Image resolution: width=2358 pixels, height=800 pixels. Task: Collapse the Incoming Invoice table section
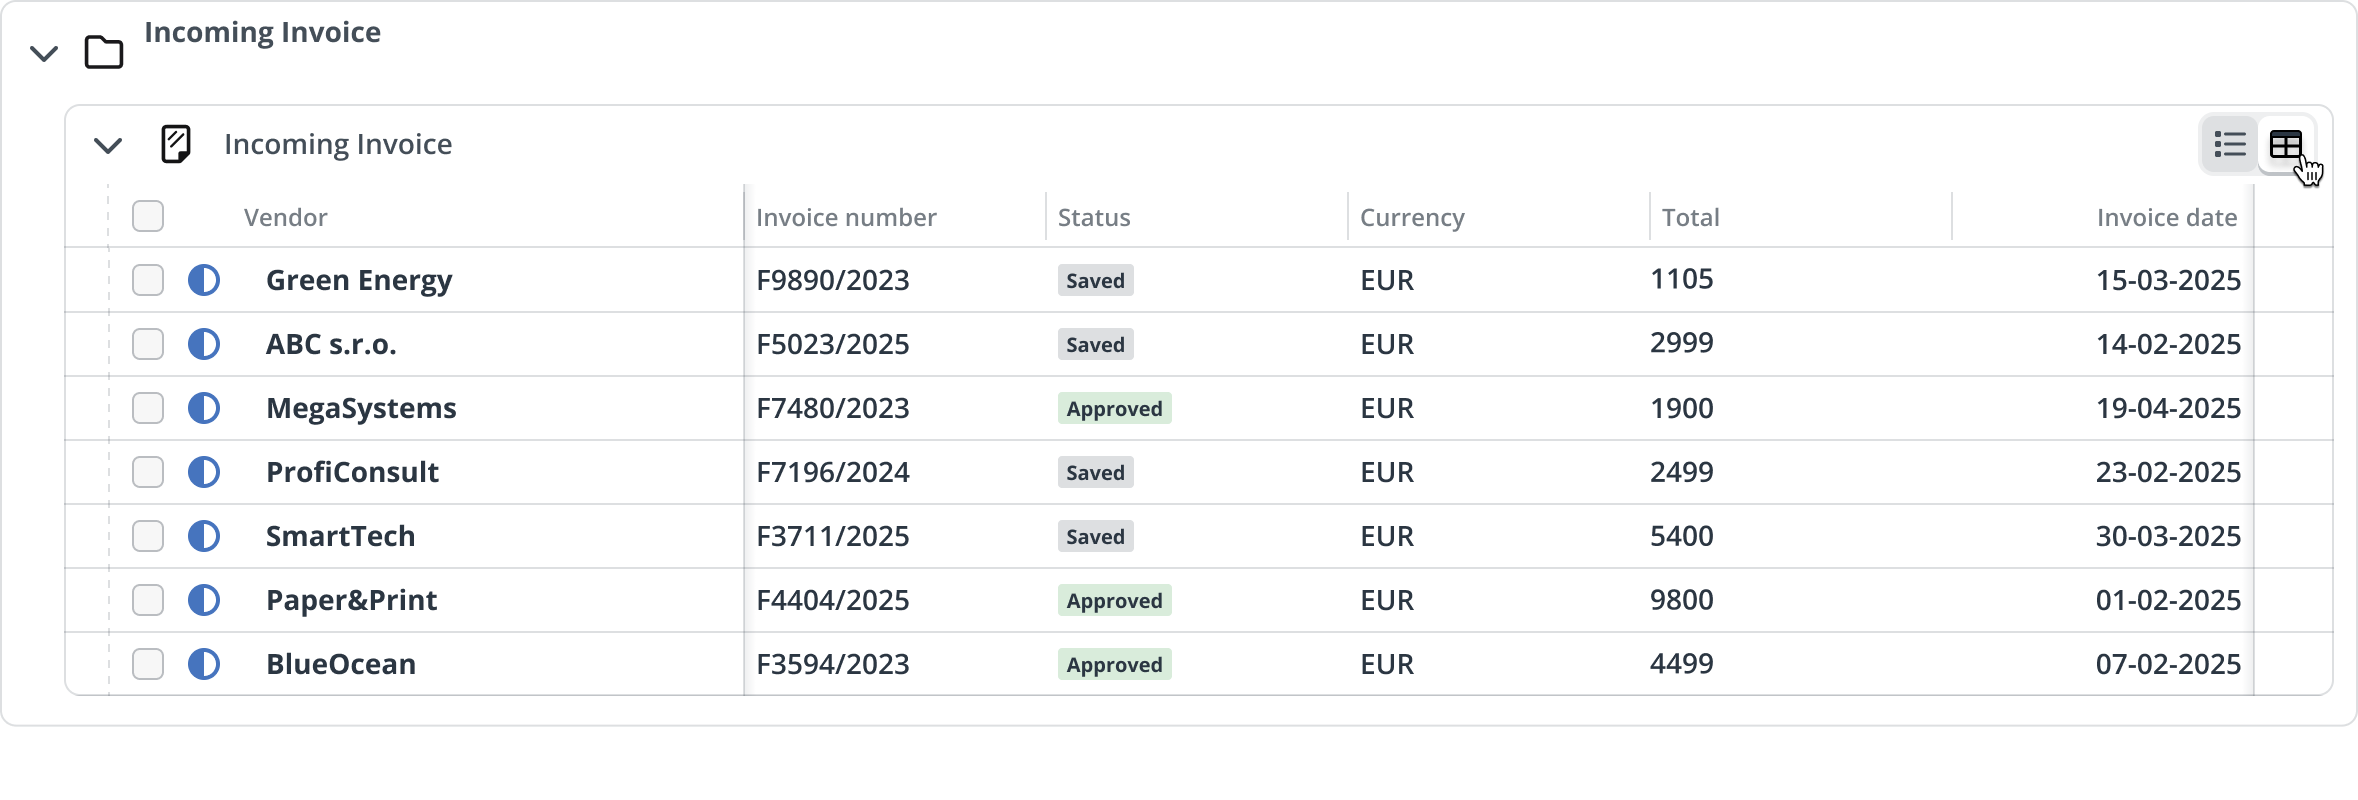[108, 145]
